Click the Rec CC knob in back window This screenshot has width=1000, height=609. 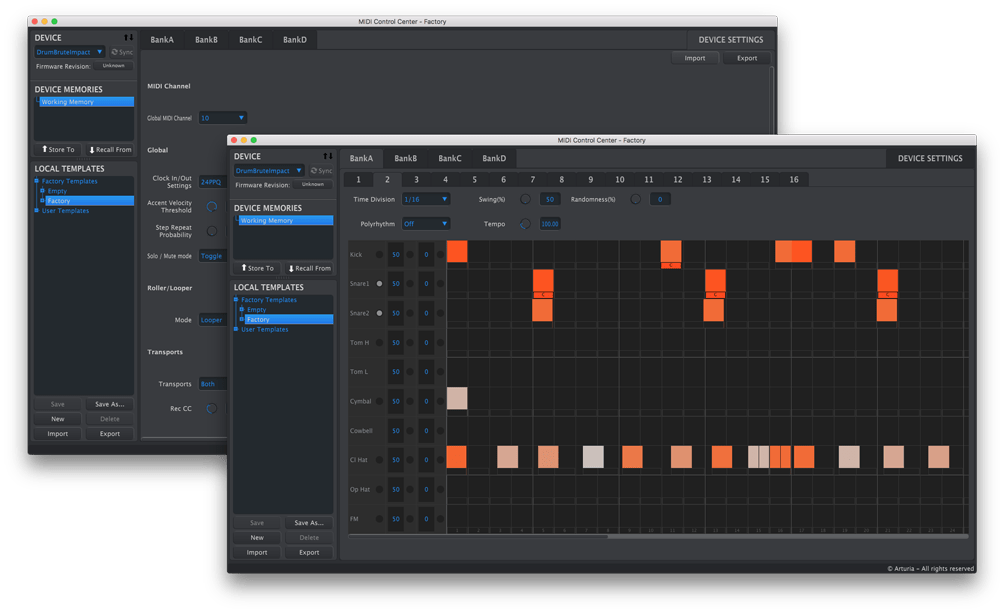212,408
